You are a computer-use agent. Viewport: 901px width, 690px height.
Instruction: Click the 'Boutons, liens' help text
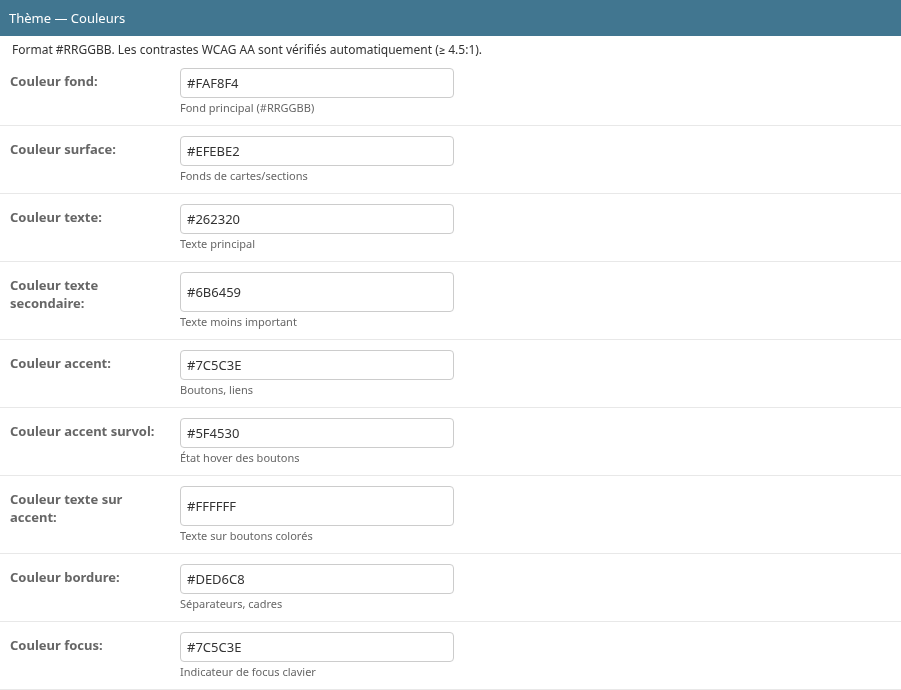tap(217, 390)
